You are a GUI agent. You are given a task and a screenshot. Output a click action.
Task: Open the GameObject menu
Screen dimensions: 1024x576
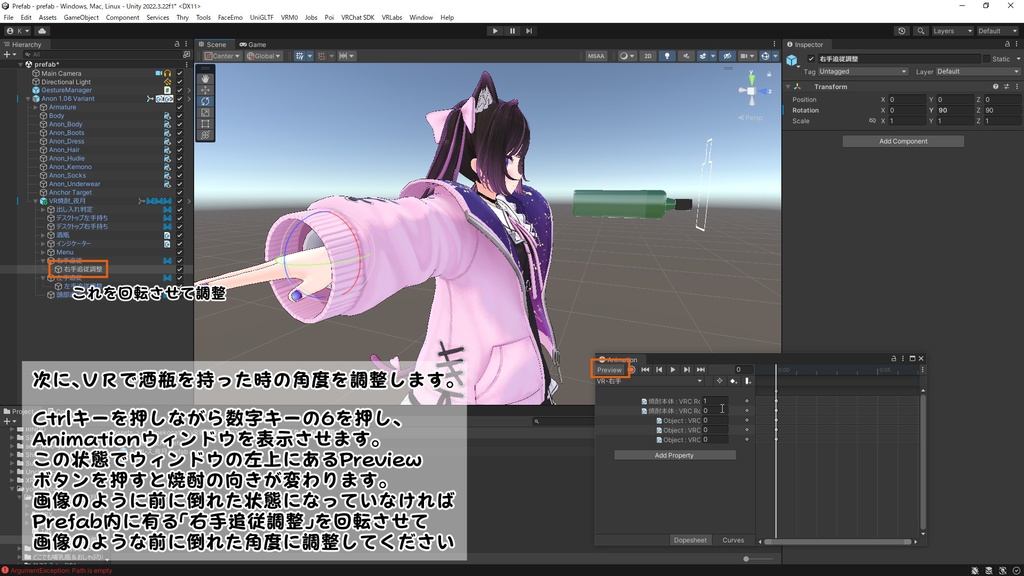point(81,18)
